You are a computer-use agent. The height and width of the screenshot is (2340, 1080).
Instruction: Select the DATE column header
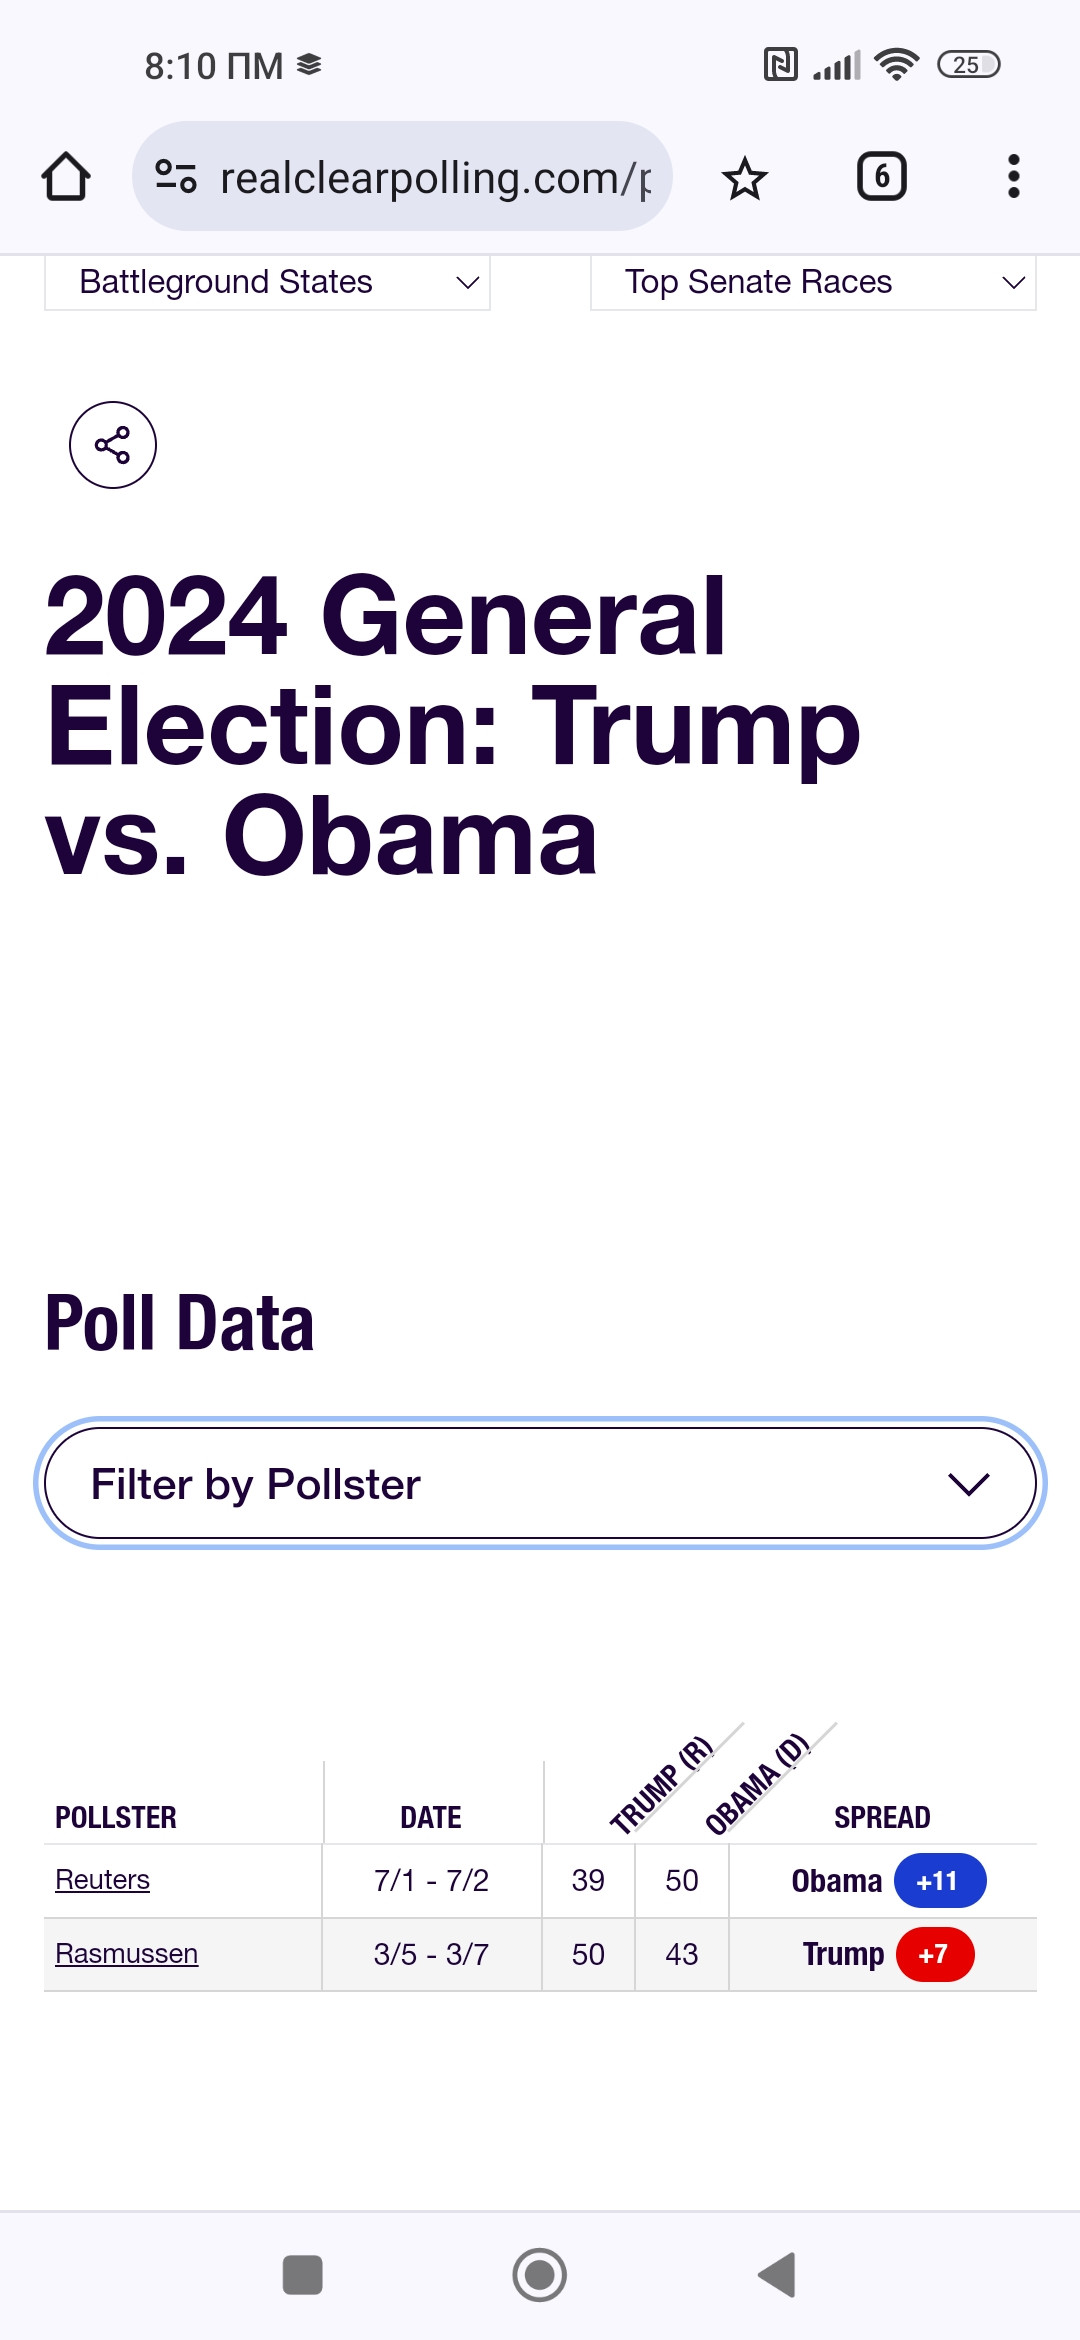(431, 1817)
